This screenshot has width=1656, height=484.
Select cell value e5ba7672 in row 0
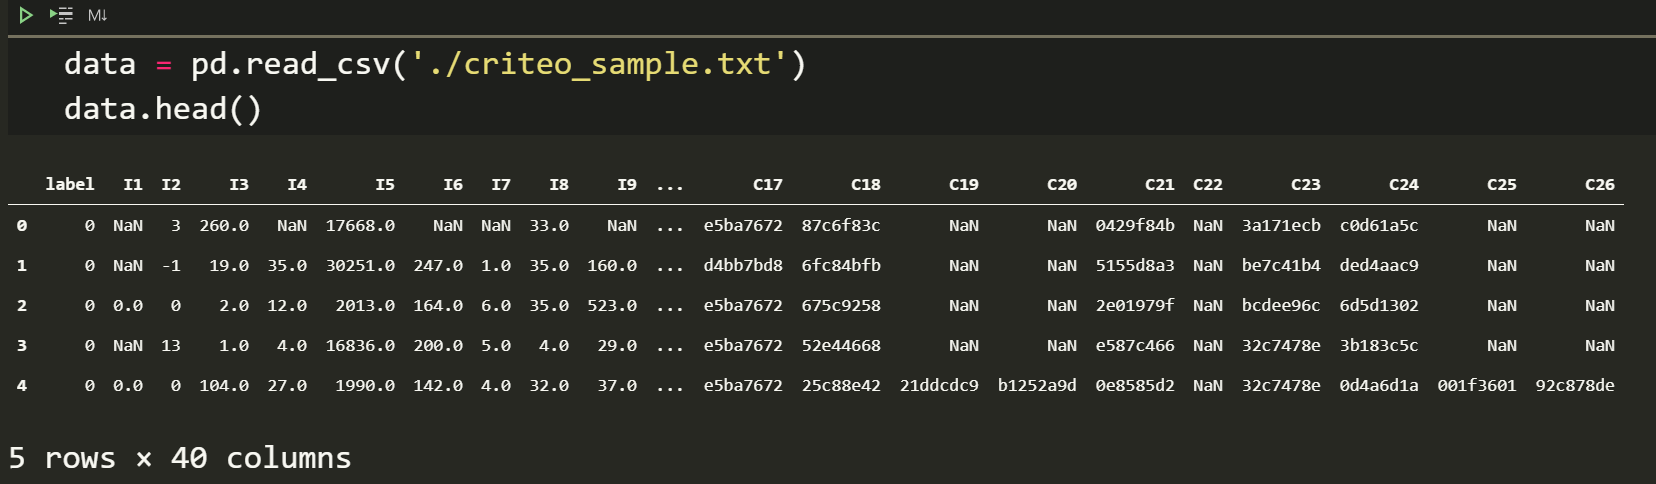tap(743, 226)
